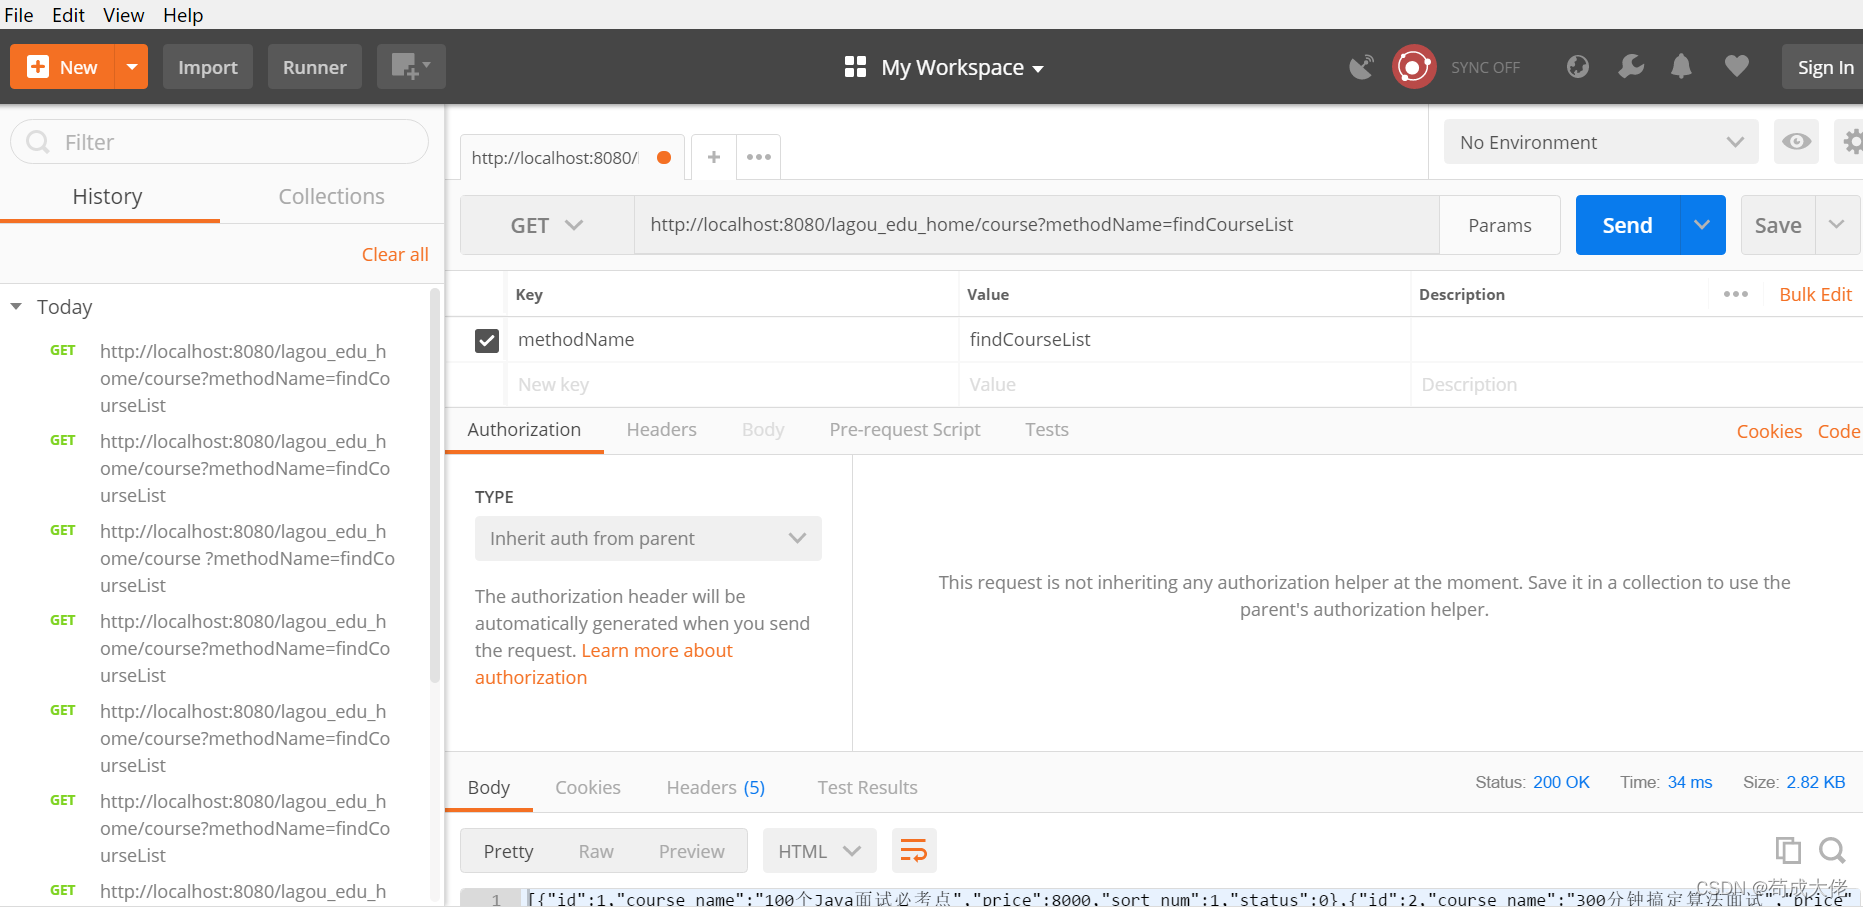Open My Workspace dropdown
This screenshot has width=1863, height=907.
(x=945, y=68)
